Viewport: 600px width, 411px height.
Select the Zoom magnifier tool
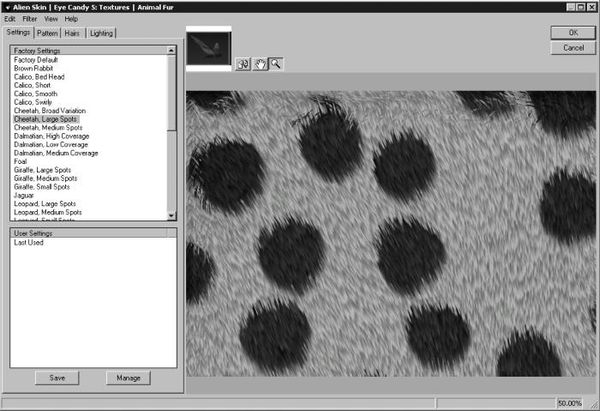point(275,64)
